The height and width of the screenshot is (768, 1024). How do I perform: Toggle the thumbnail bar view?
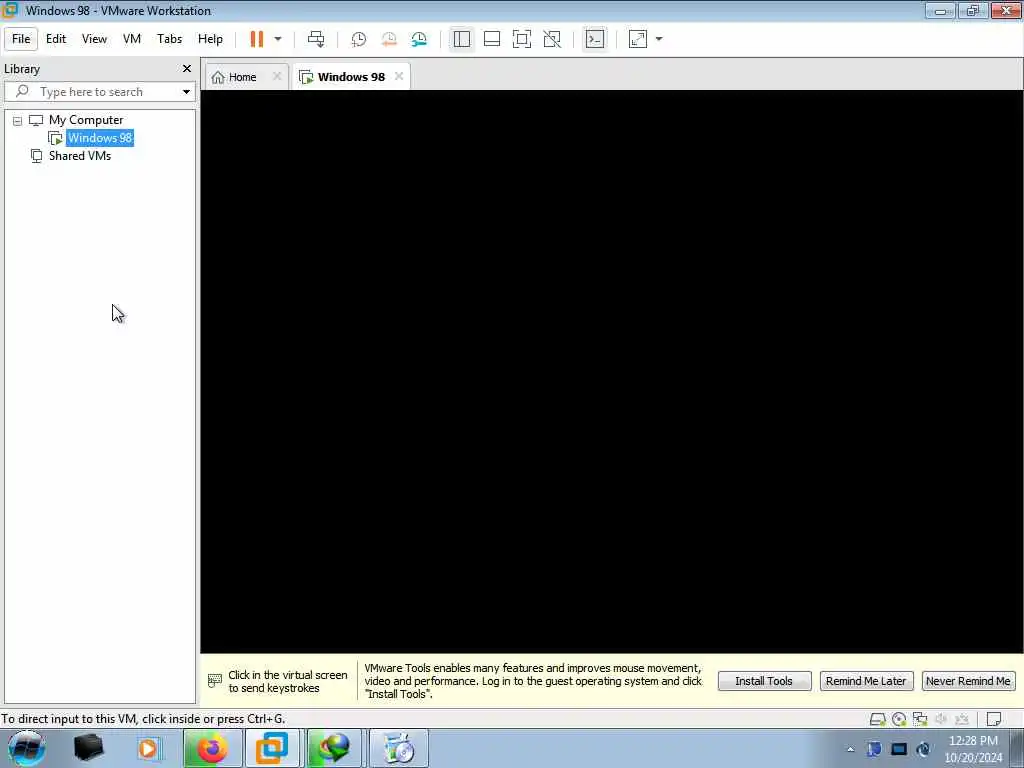click(x=492, y=39)
